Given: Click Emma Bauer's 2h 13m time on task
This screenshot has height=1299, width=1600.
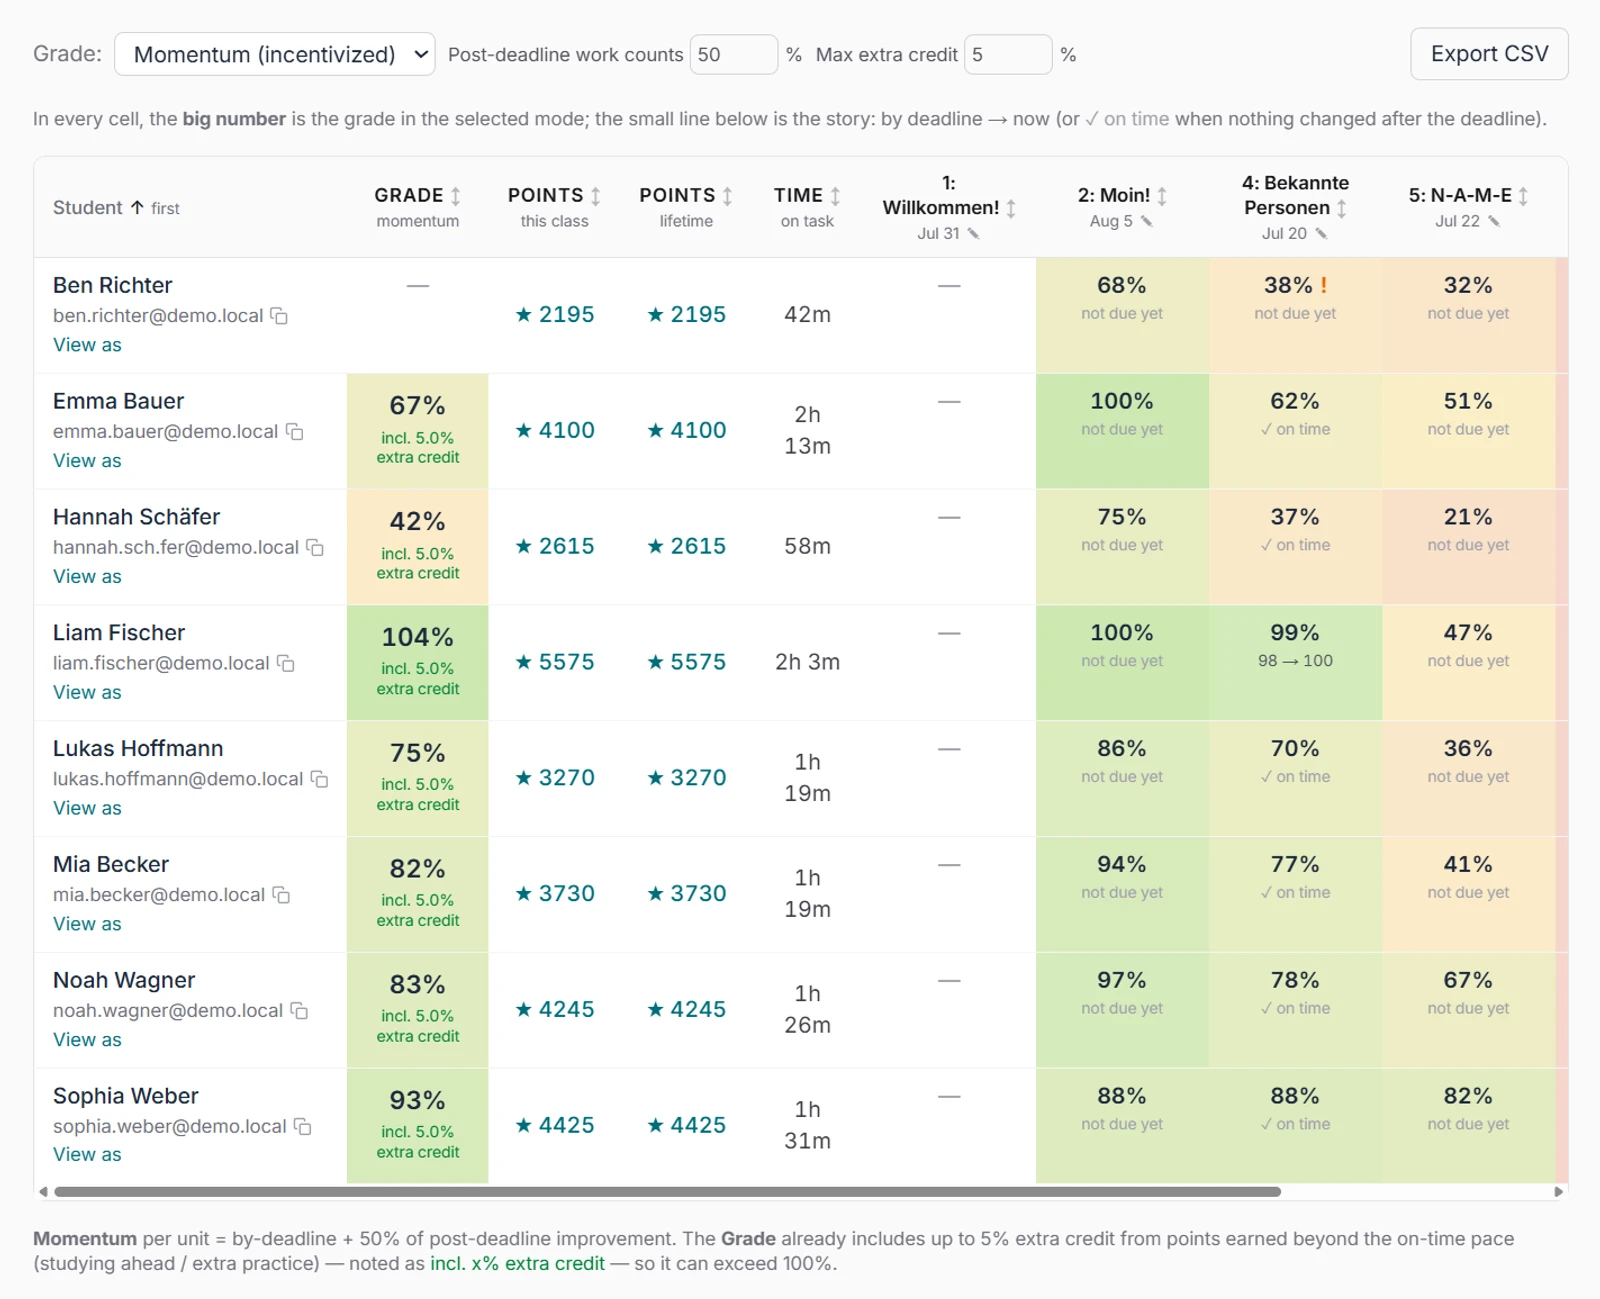Looking at the screenshot, I should click(807, 431).
